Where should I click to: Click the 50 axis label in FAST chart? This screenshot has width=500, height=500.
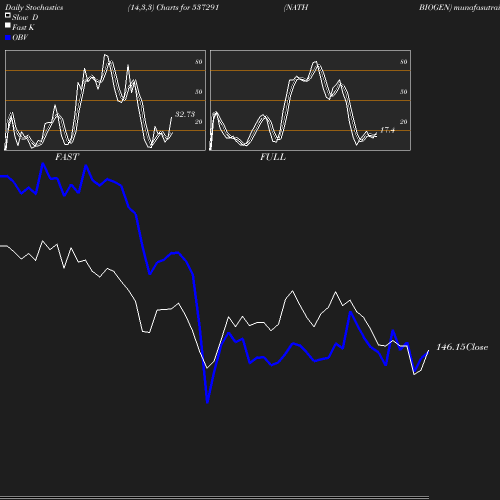(x=199, y=92)
